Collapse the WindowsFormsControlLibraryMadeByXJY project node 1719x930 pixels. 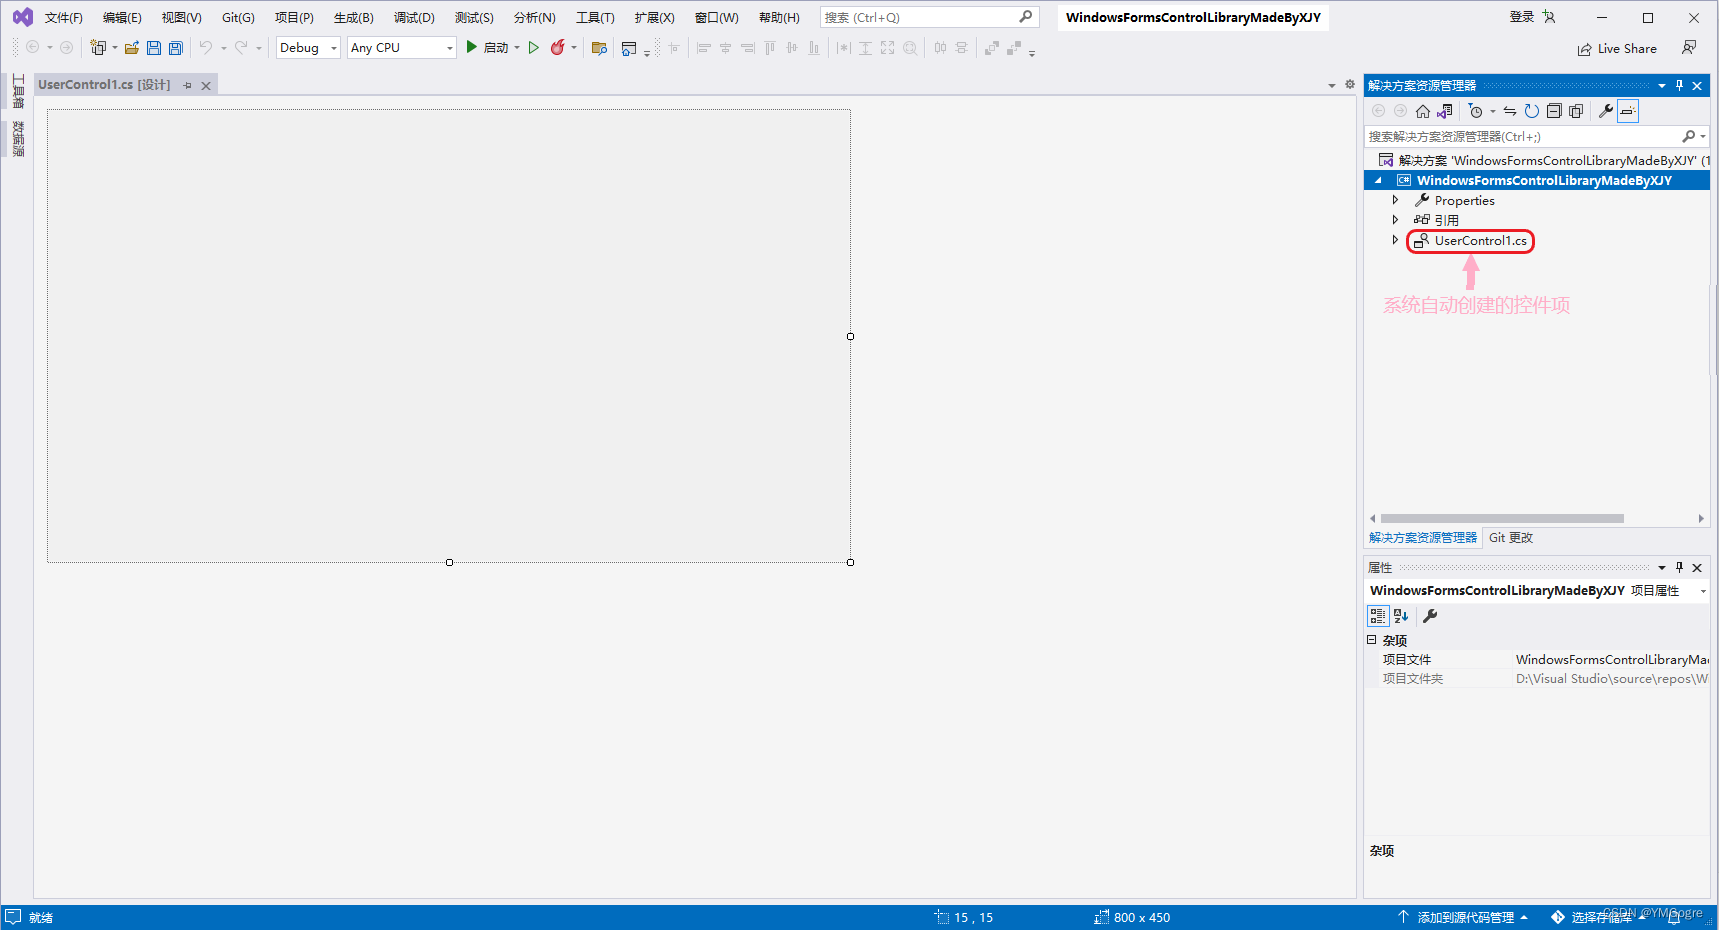click(x=1378, y=181)
